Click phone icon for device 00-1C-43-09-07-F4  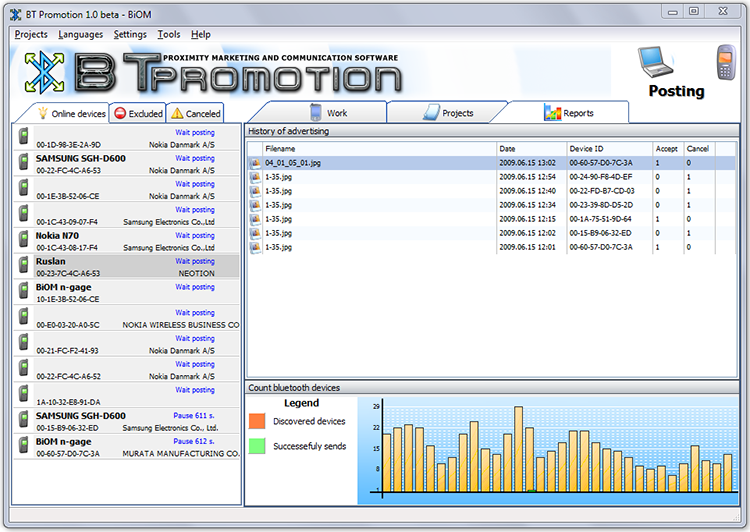coord(23,213)
